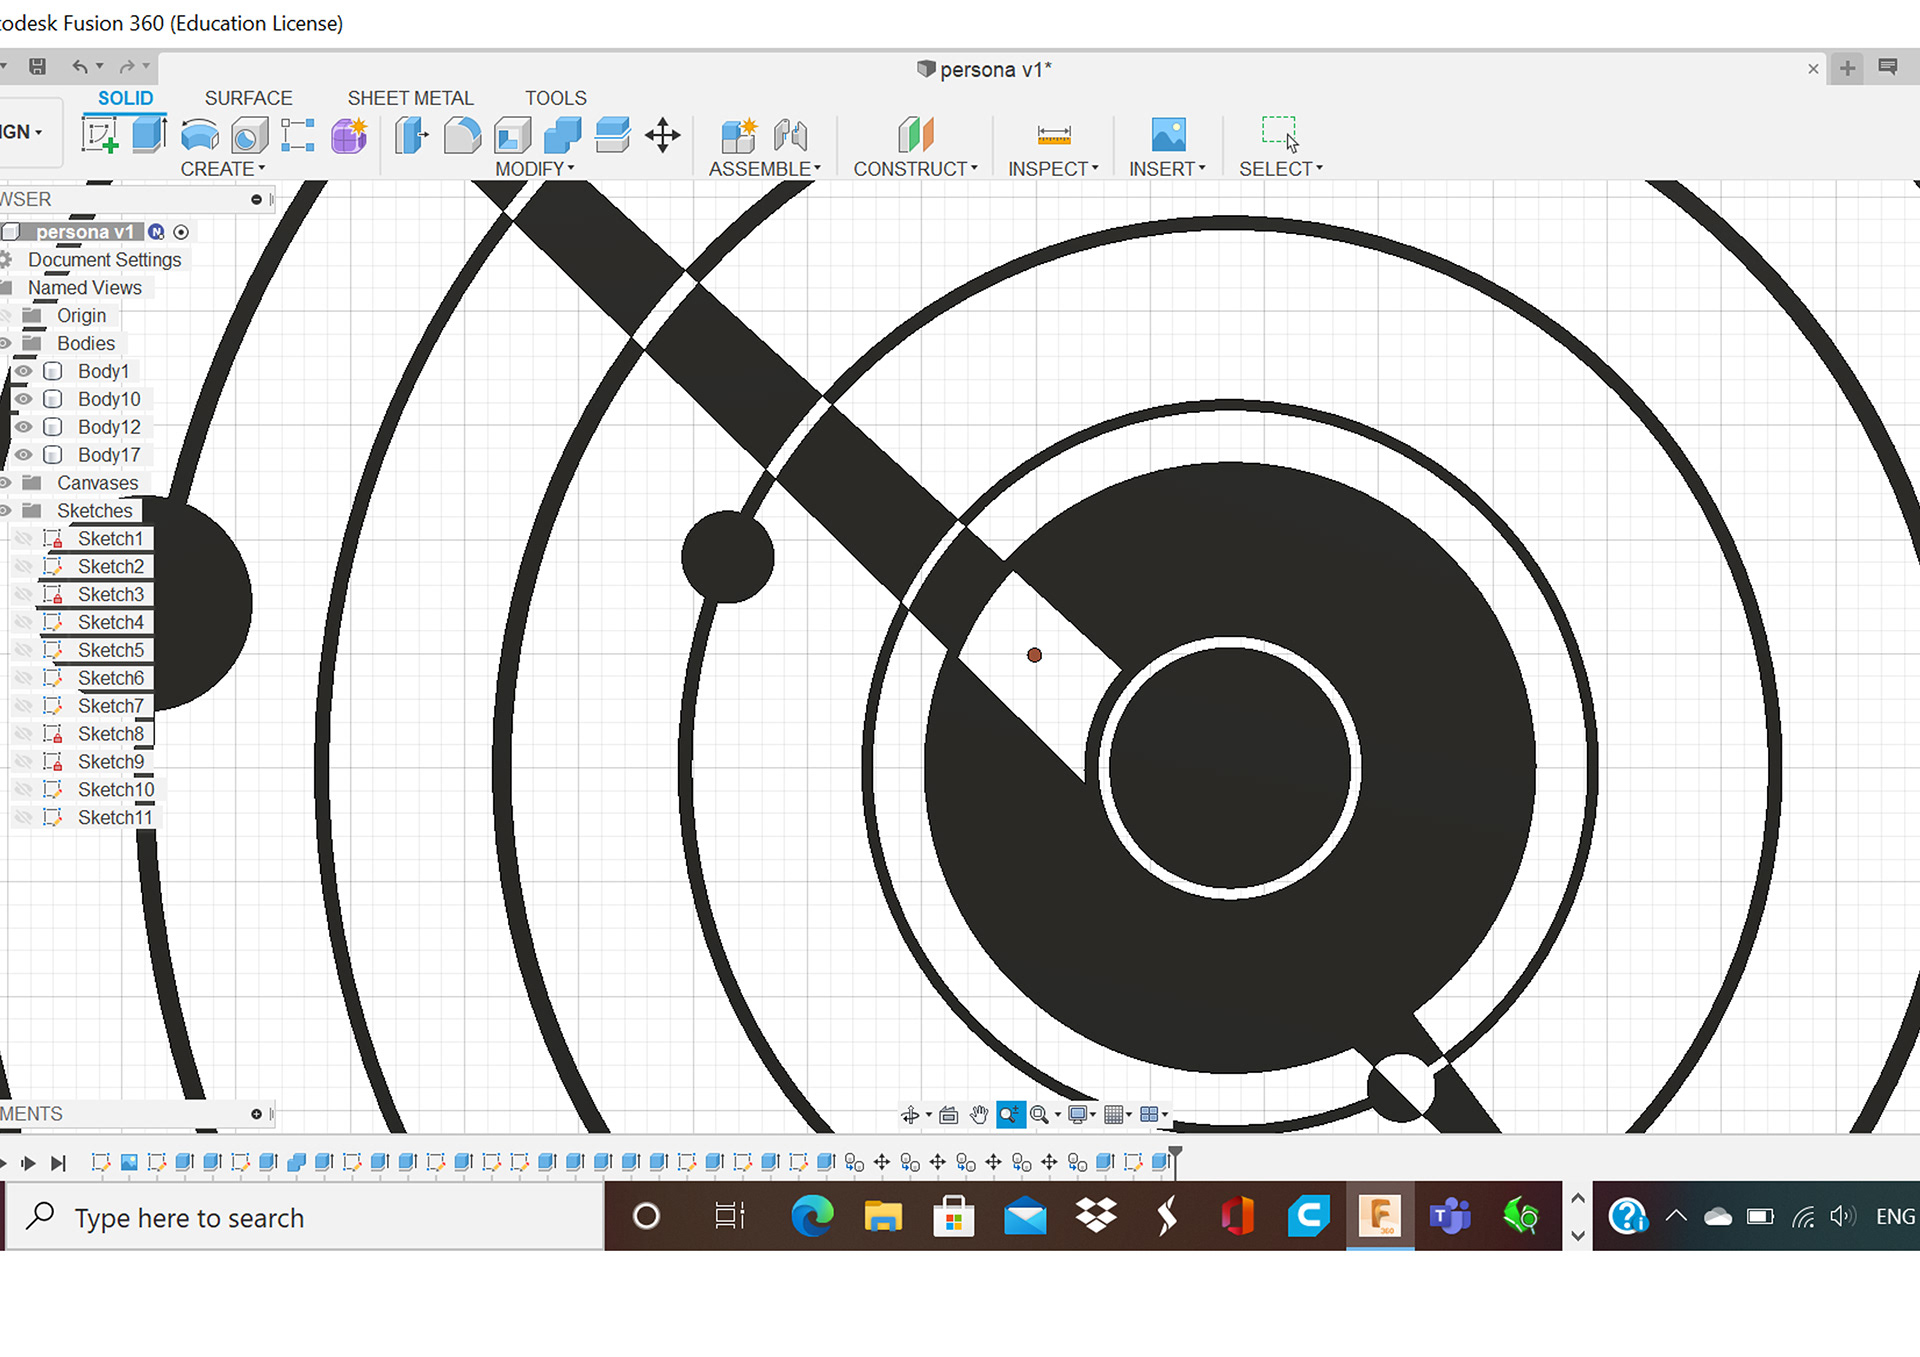Click the highlighted Zoom tool
This screenshot has height=1357, width=1920.
1010,1115
